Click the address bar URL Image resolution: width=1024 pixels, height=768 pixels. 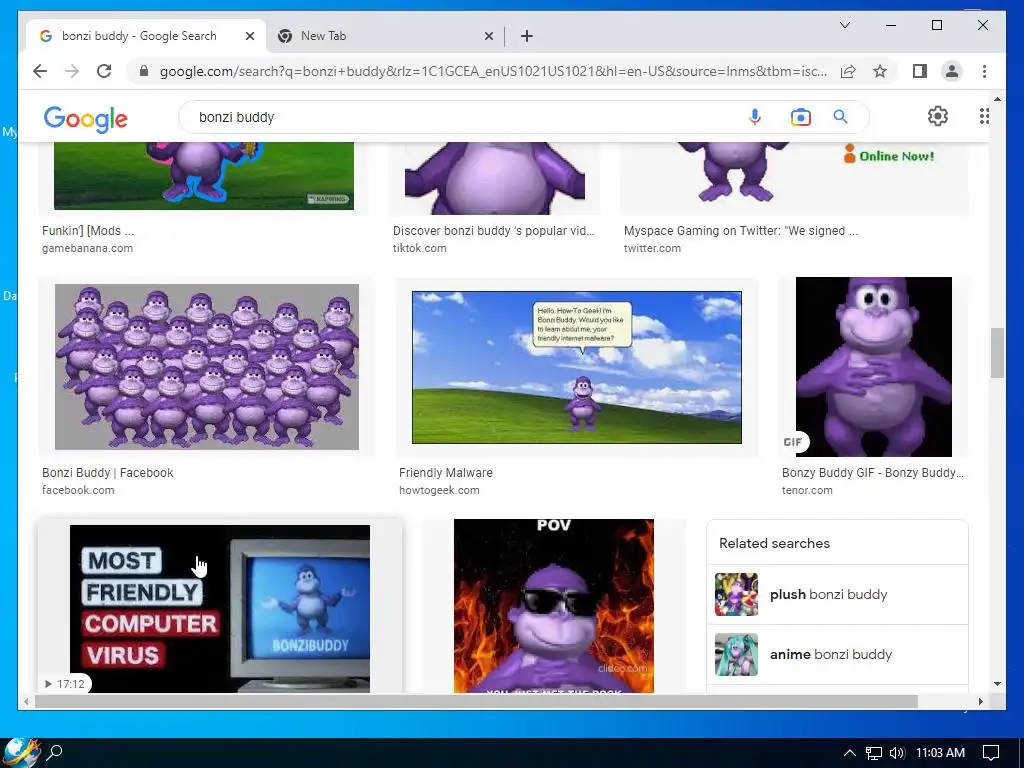pos(493,71)
